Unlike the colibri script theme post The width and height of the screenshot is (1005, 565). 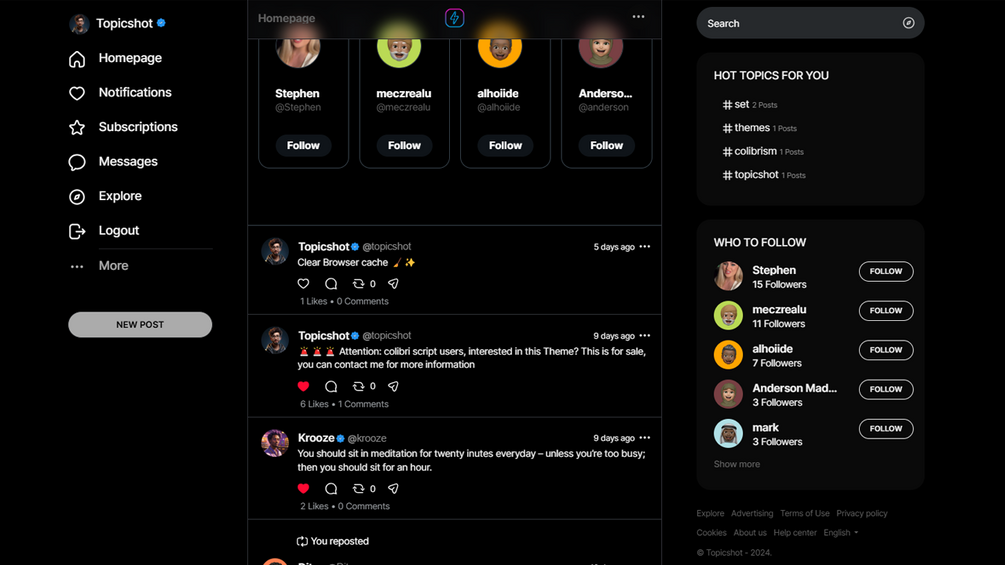coord(303,386)
